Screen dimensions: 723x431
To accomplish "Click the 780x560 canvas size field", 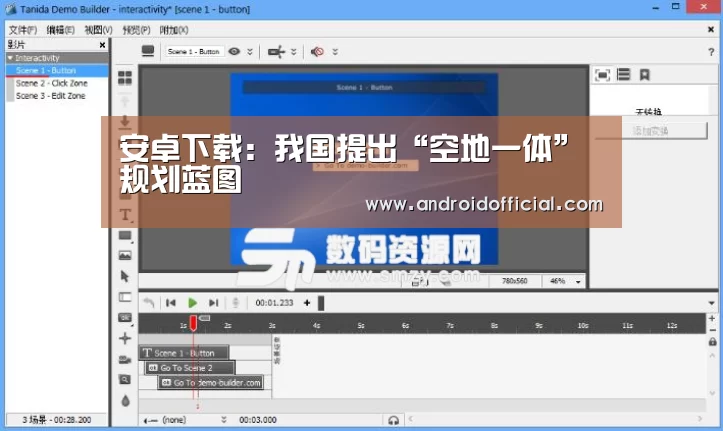I will (515, 281).
